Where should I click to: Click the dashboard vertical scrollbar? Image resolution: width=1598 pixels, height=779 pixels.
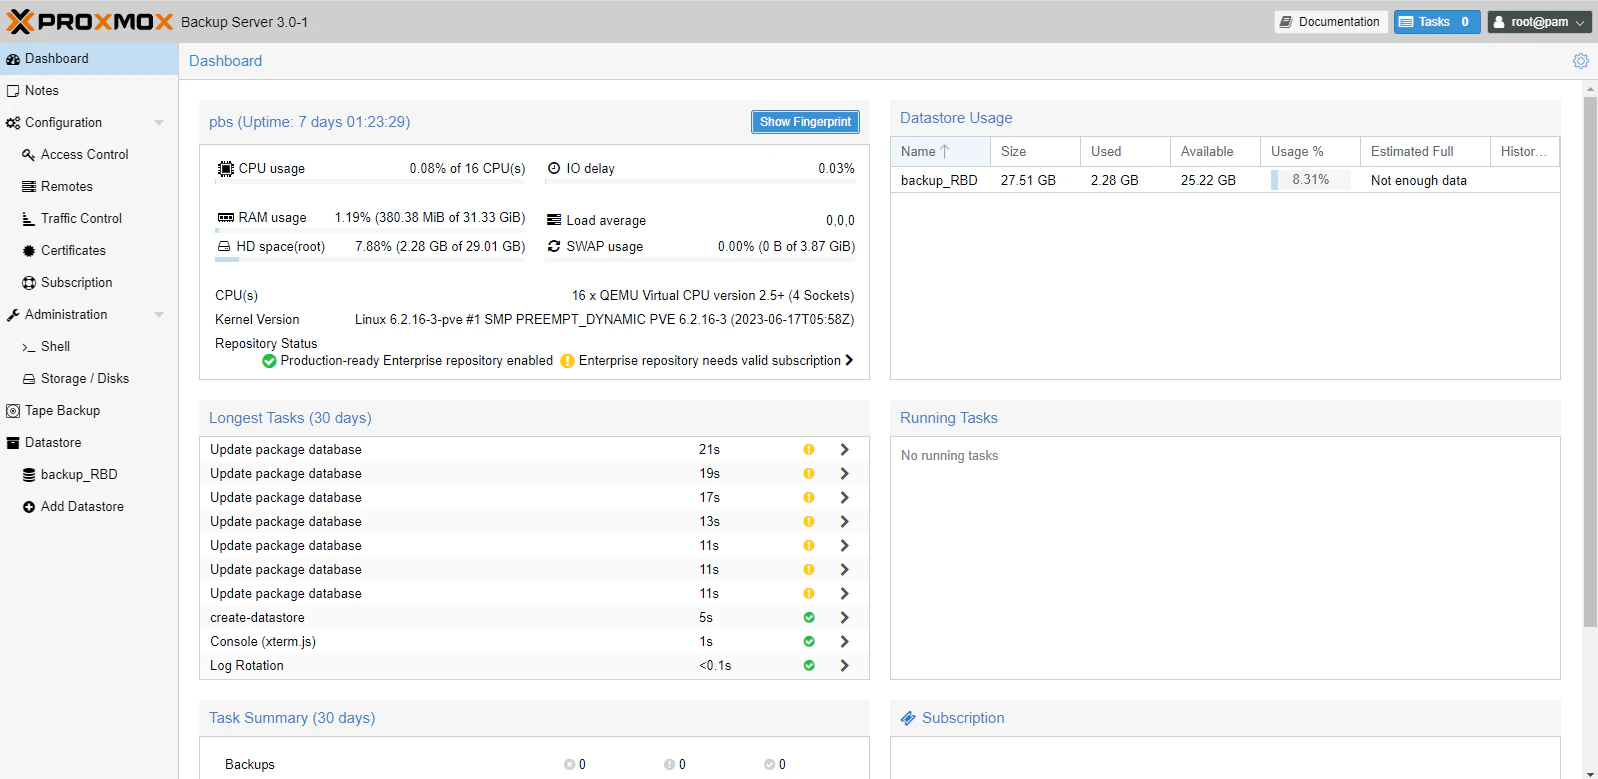pos(1590,362)
